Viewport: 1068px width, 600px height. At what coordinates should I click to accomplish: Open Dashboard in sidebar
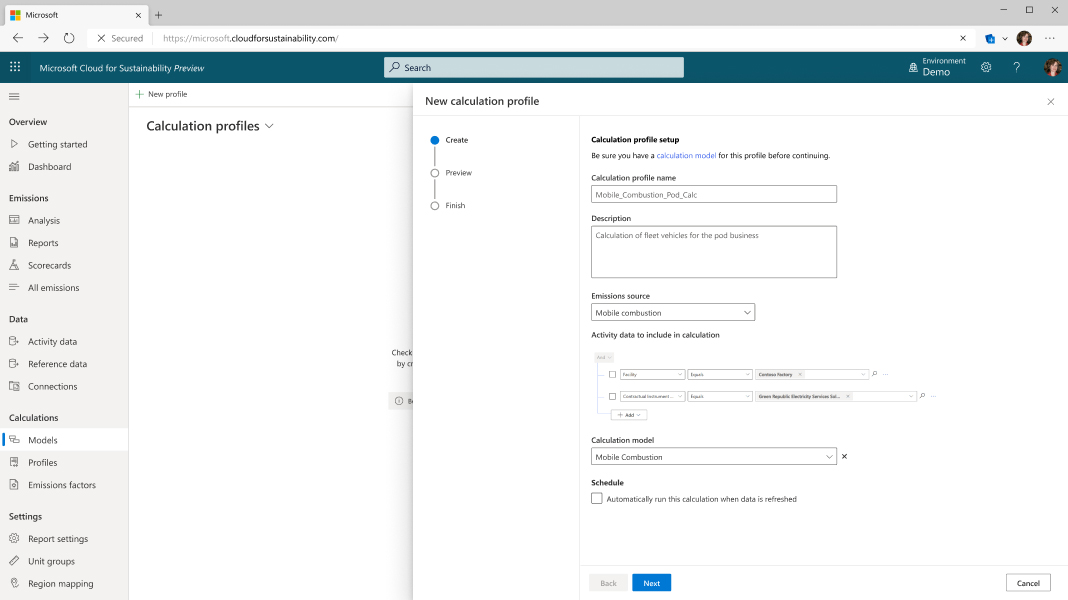tap(49, 167)
